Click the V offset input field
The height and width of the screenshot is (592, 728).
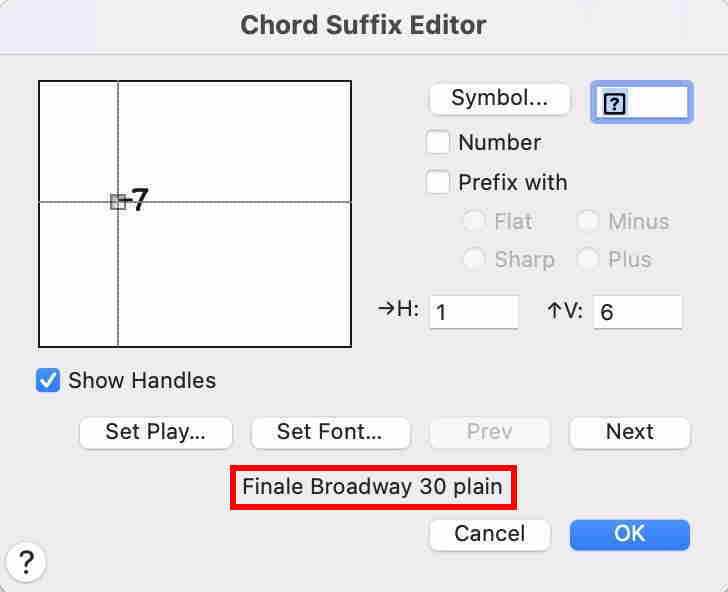[x=637, y=312]
